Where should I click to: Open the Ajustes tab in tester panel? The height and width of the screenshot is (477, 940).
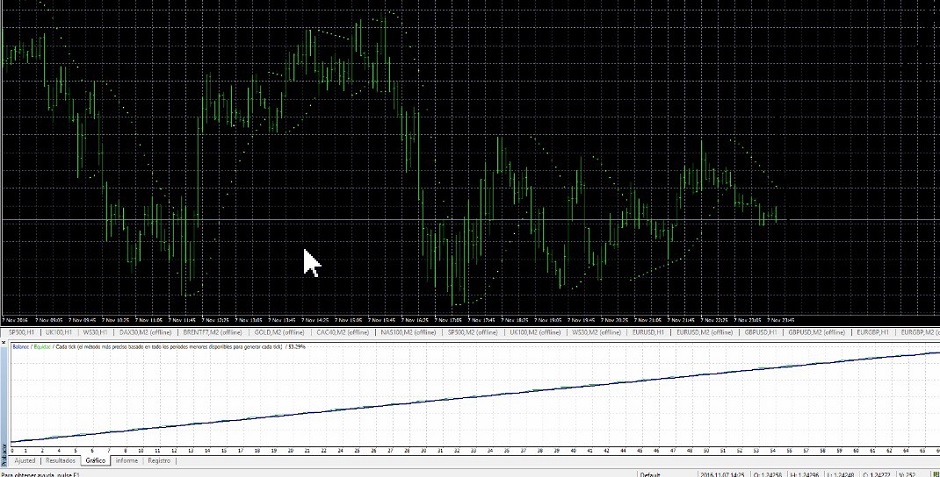tap(25, 461)
